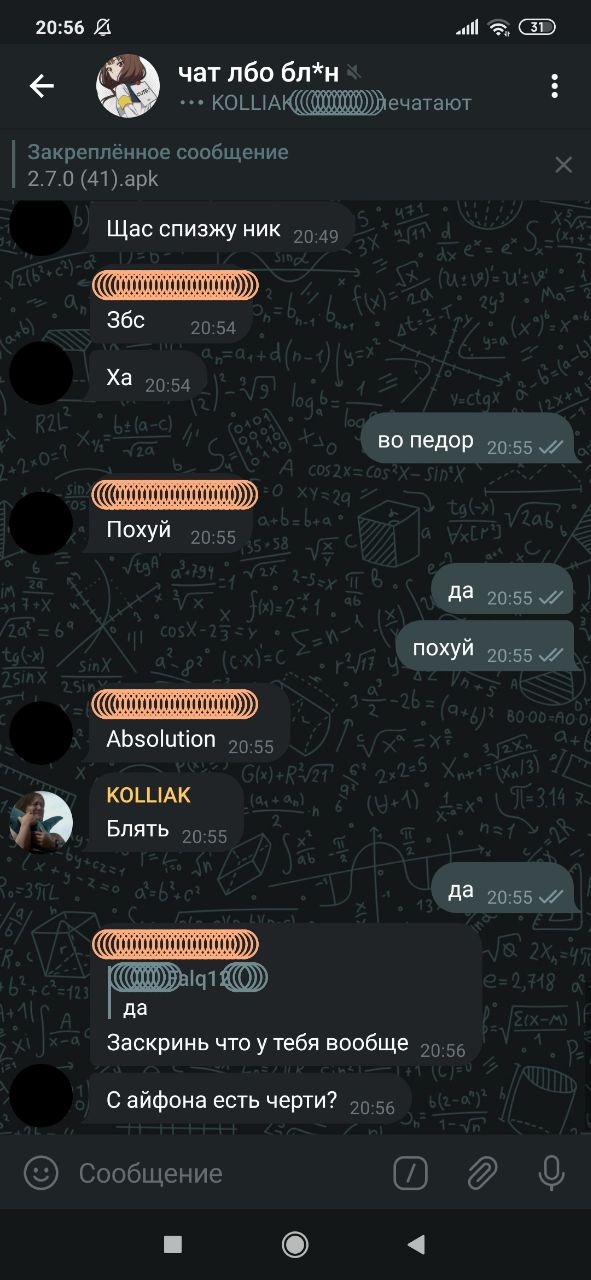The width and height of the screenshot is (591, 1280).
Task: Open KOLLIAK's profile avatar photo
Action: (41, 822)
